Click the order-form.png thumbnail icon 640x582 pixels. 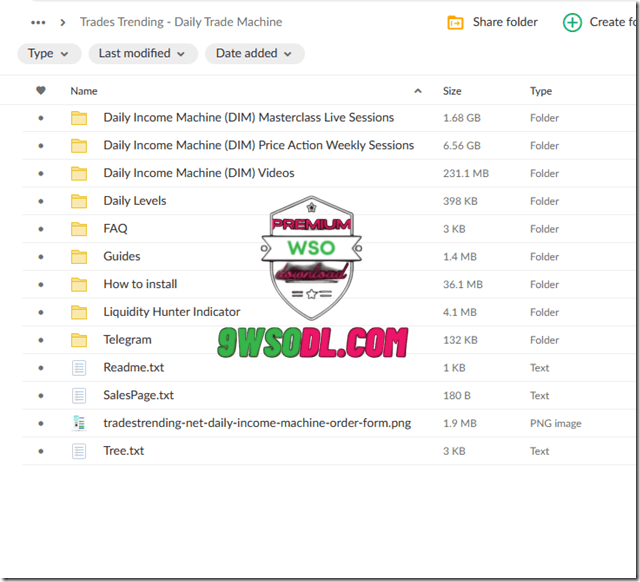[79, 423]
